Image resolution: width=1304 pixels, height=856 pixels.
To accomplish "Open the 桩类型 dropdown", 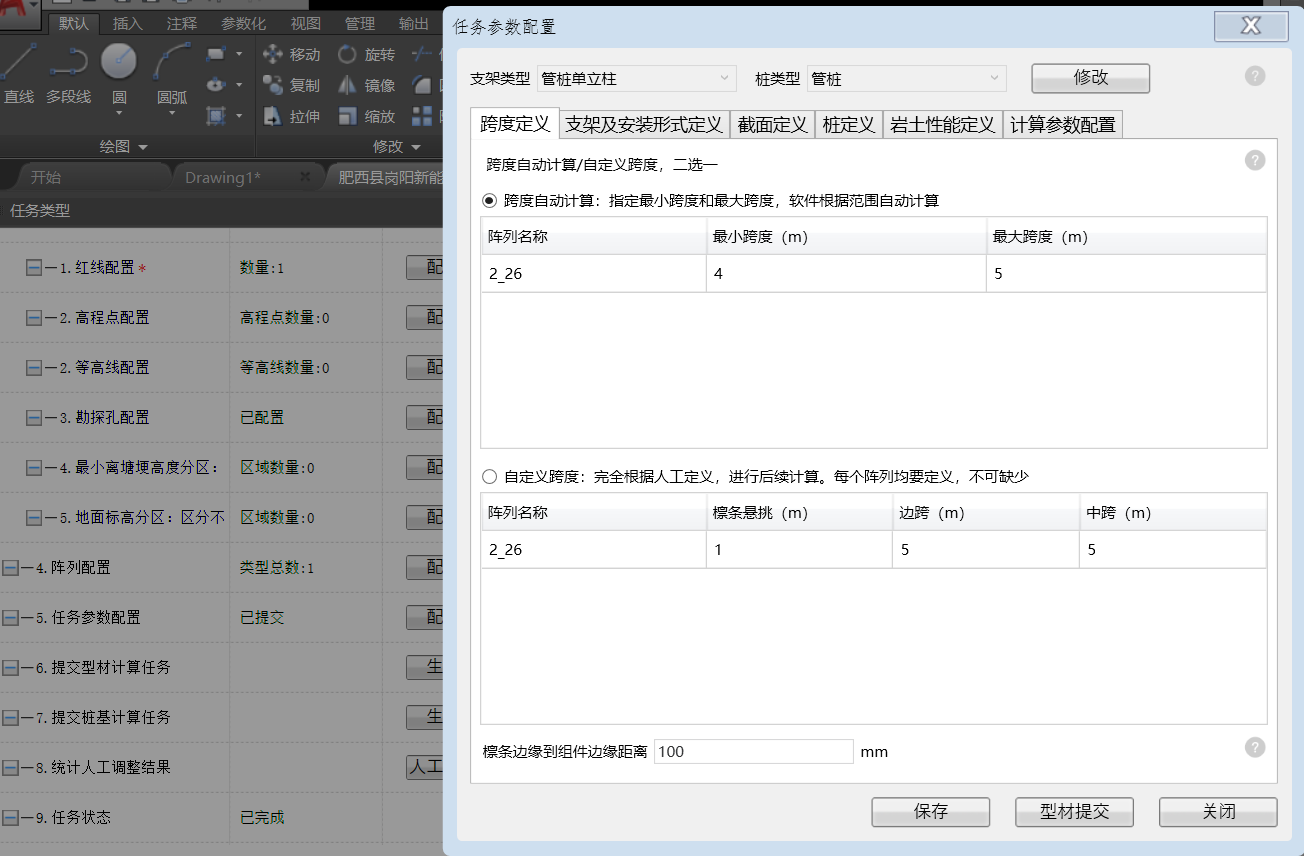I will tap(906, 78).
